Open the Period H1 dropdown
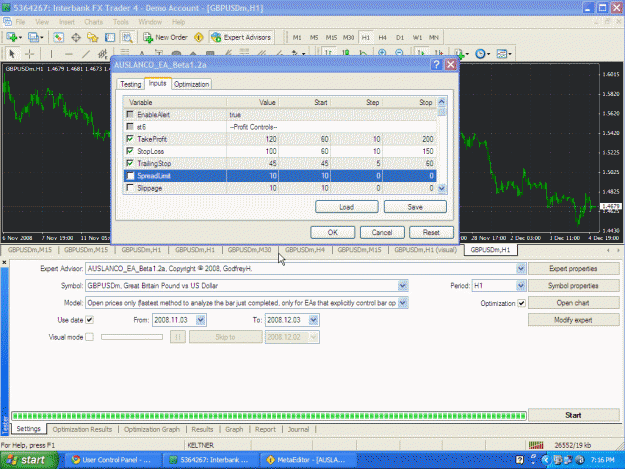Image resolution: width=625 pixels, height=469 pixels. tap(521, 286)
